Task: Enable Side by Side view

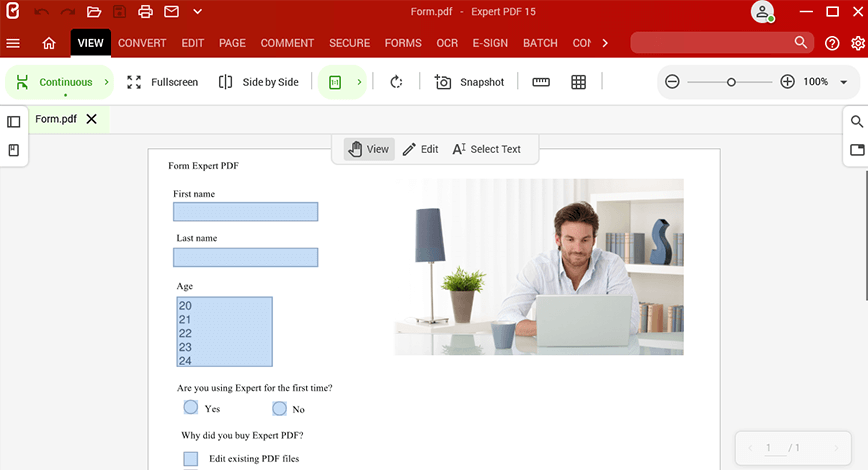Action: pos(259,82)
